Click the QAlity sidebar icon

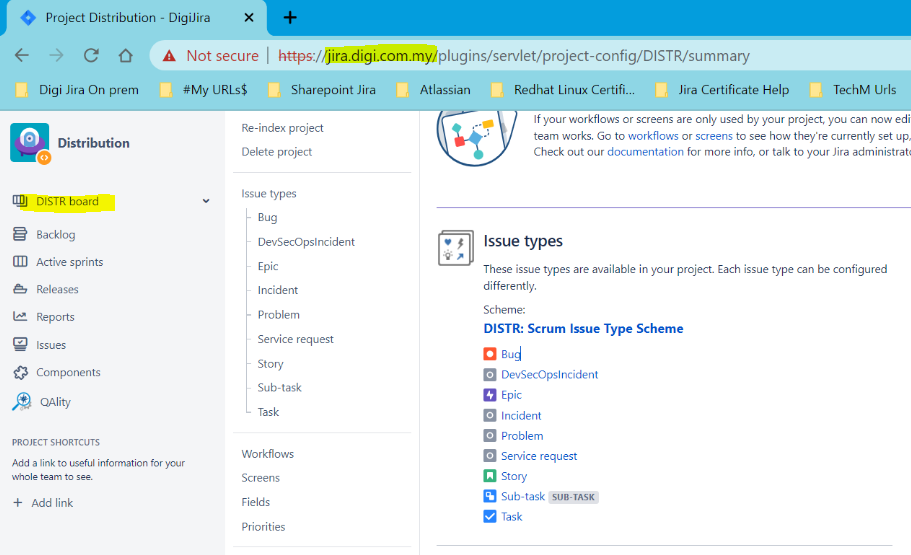tap(21, 402)
